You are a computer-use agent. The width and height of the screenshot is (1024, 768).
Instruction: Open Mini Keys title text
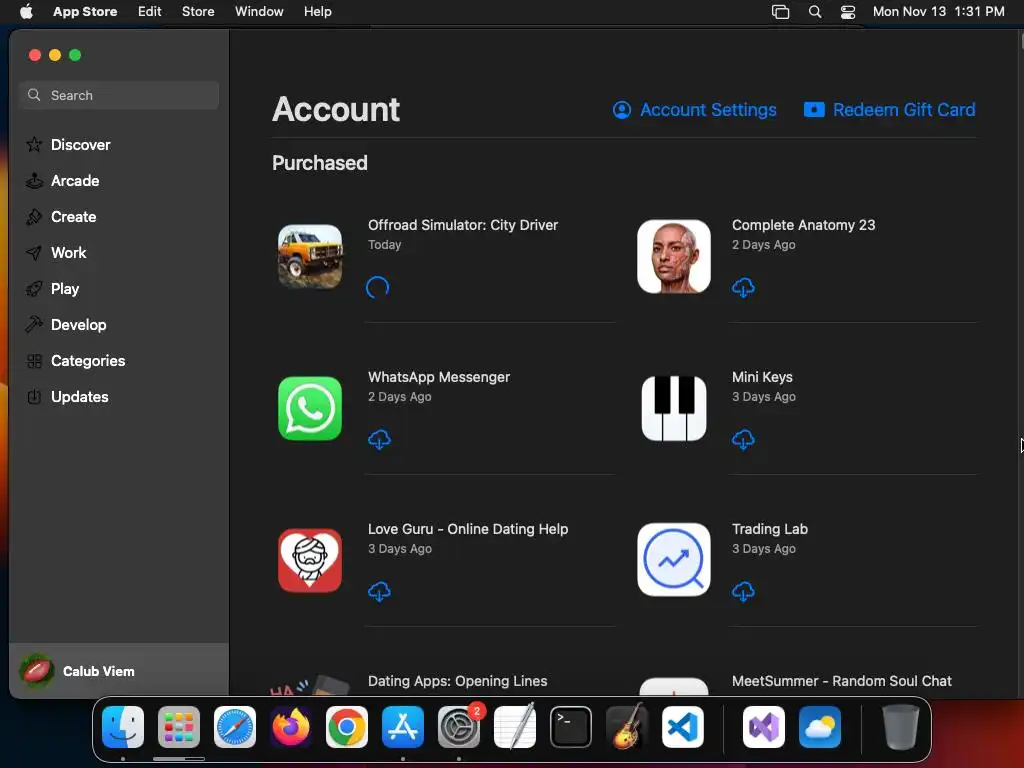762,377
